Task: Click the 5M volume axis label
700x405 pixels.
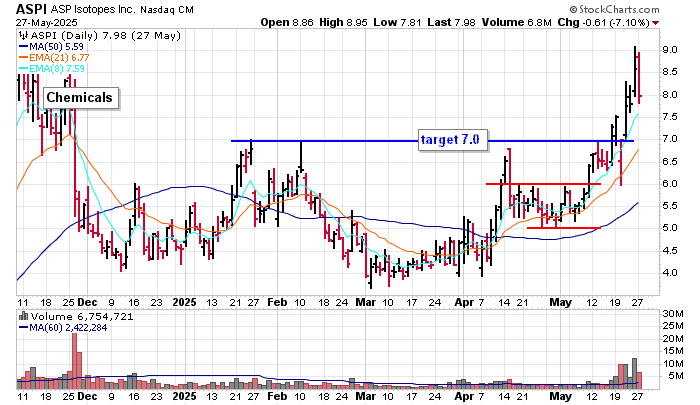Action: click(x=675, y=376)
